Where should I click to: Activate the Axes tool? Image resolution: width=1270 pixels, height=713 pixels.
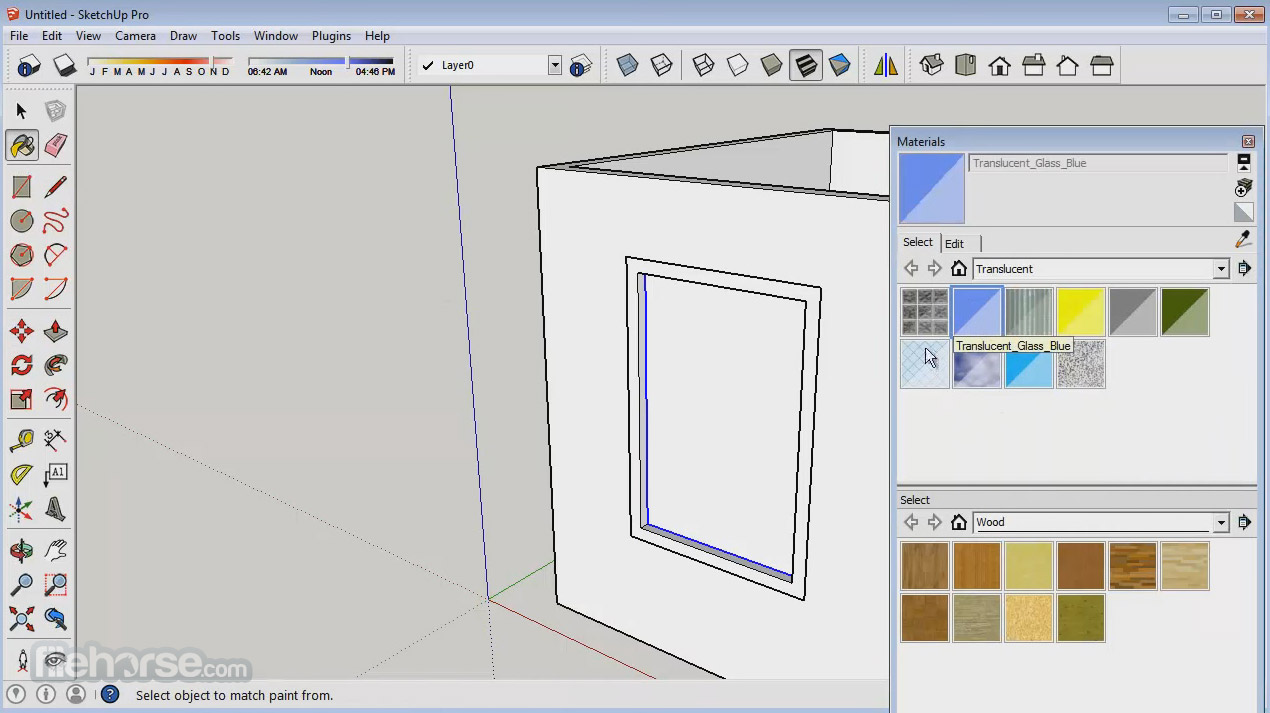[21, 510]
